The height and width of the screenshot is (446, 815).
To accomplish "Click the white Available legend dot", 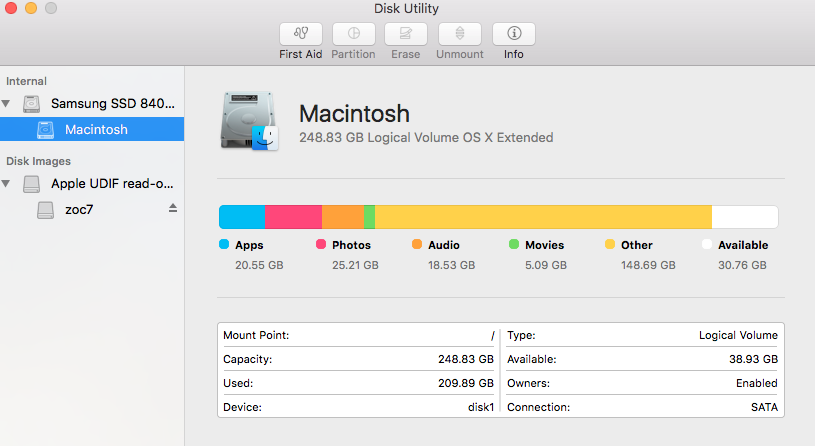I will click(707, 244).
